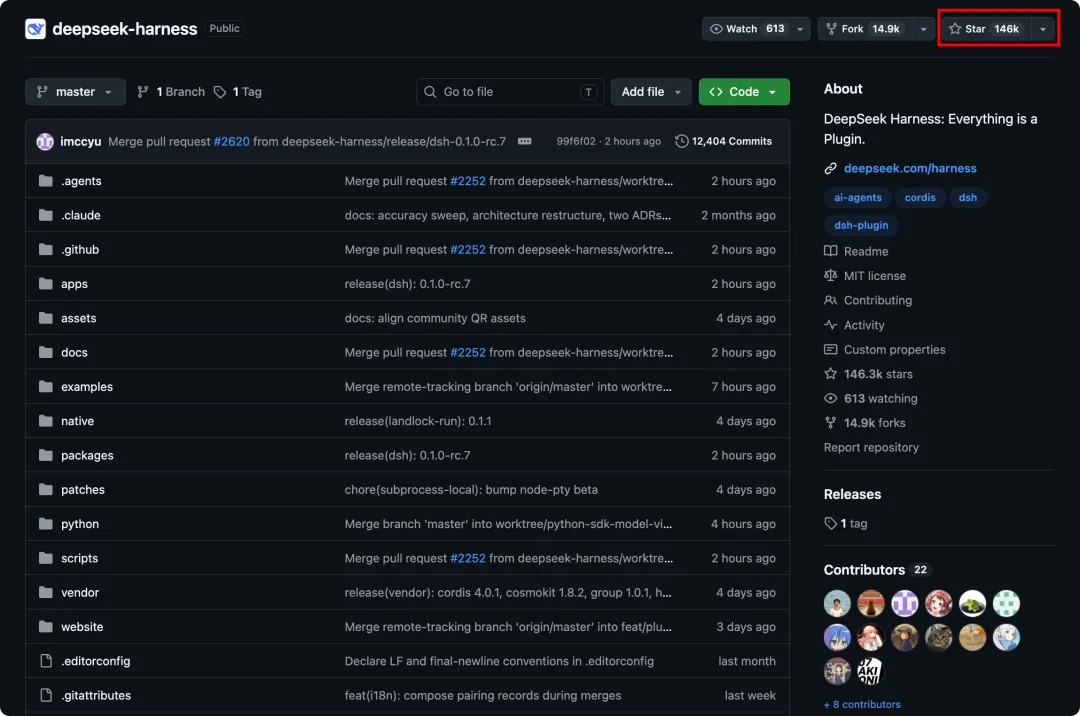Open 'chore(subprocess-local): bump node-pty beta' commit

[471, 489]
